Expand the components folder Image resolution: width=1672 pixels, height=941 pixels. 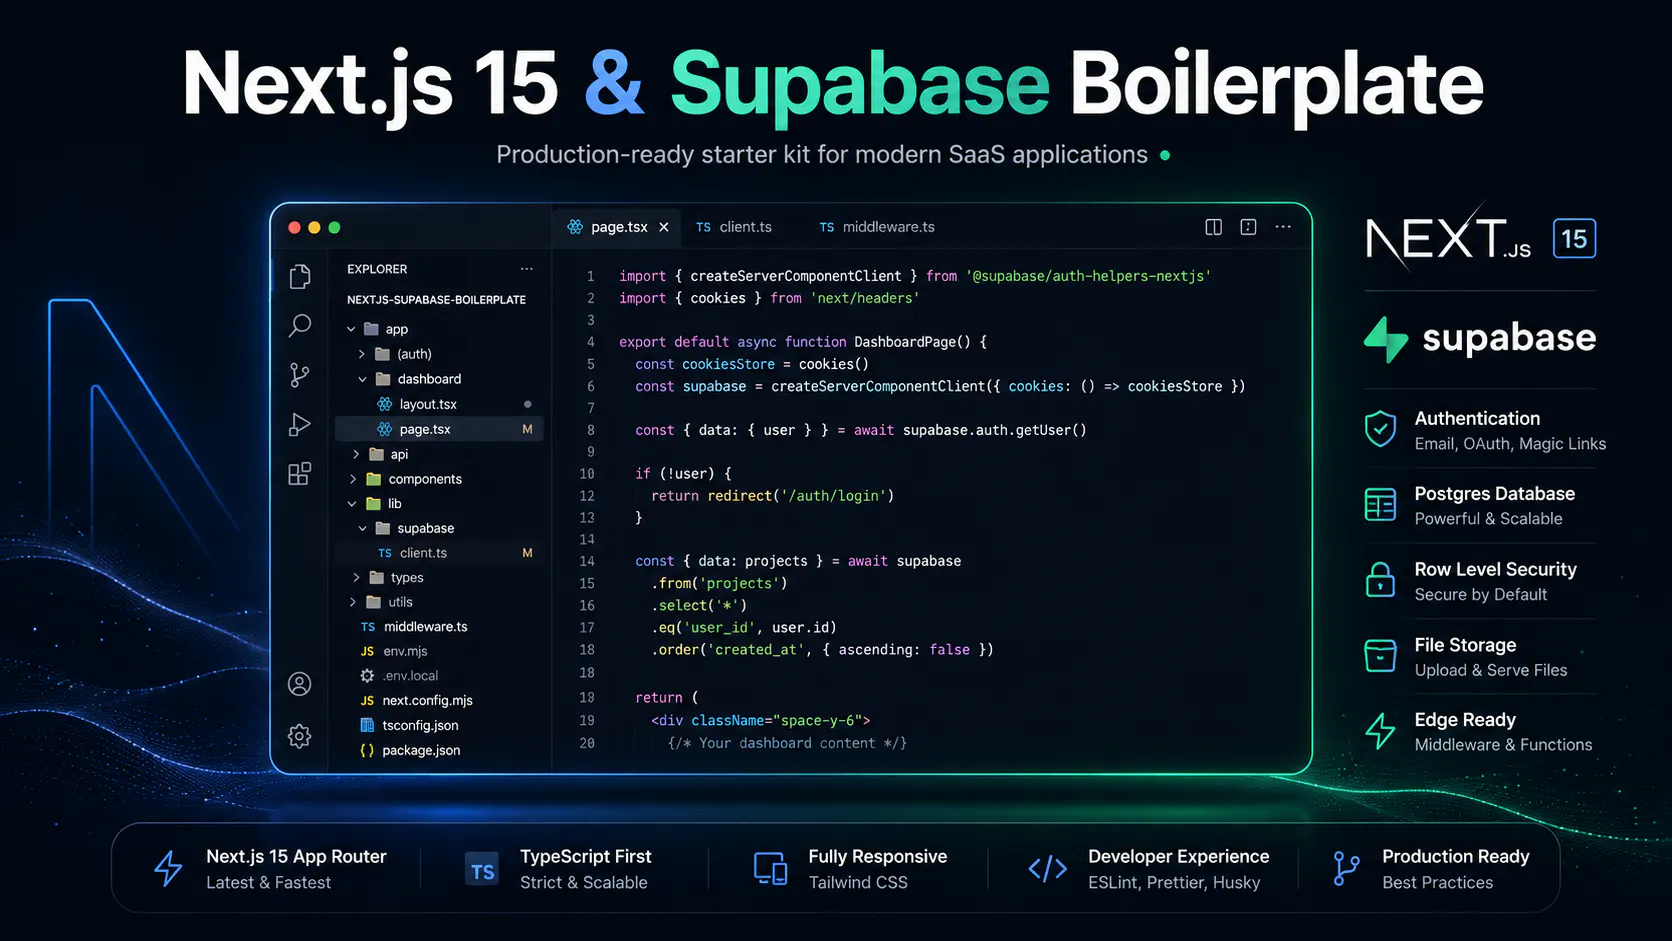[x=352, y=479]
